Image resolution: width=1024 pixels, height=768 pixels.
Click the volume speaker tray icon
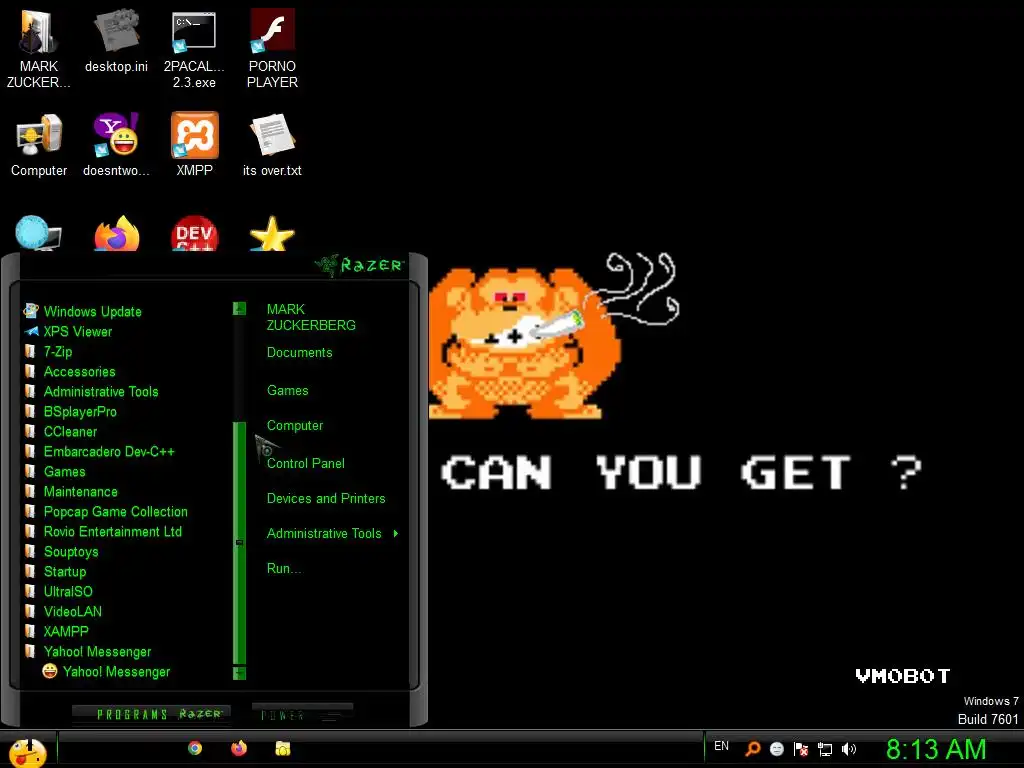tap(849, 749)
